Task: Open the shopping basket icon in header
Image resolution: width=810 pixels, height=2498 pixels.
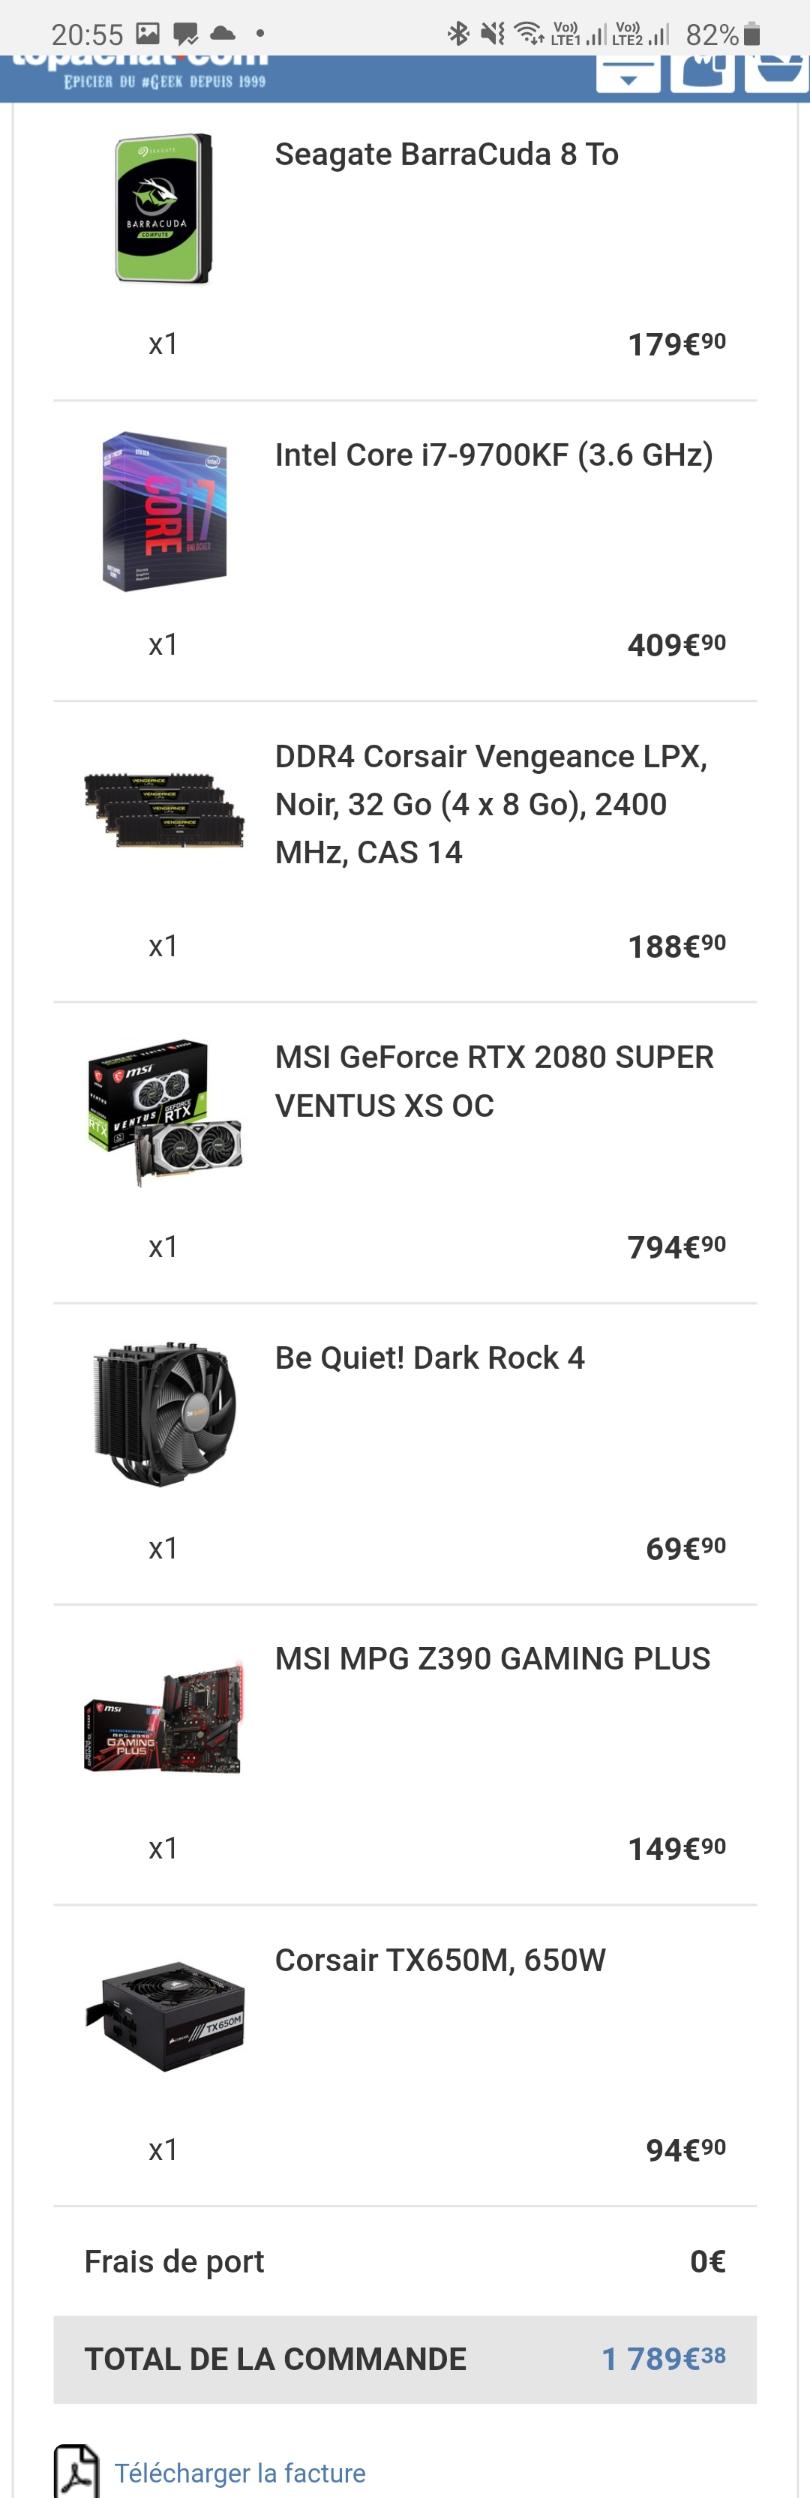Action: [778, 72]
